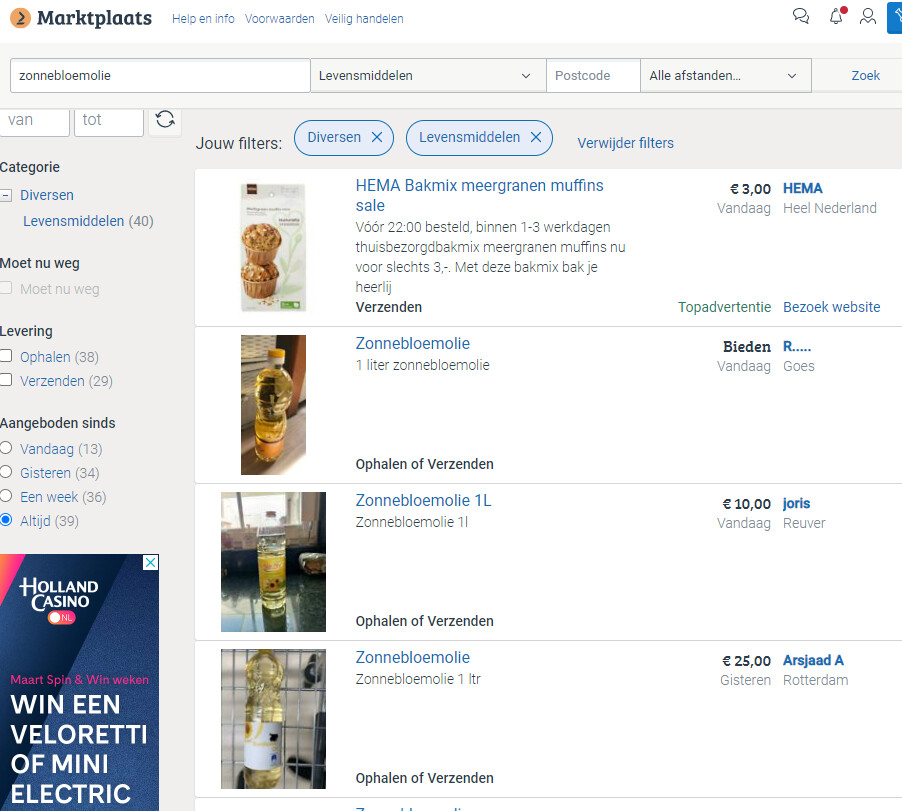Open the Voorwaarden link

pos(280,18)
